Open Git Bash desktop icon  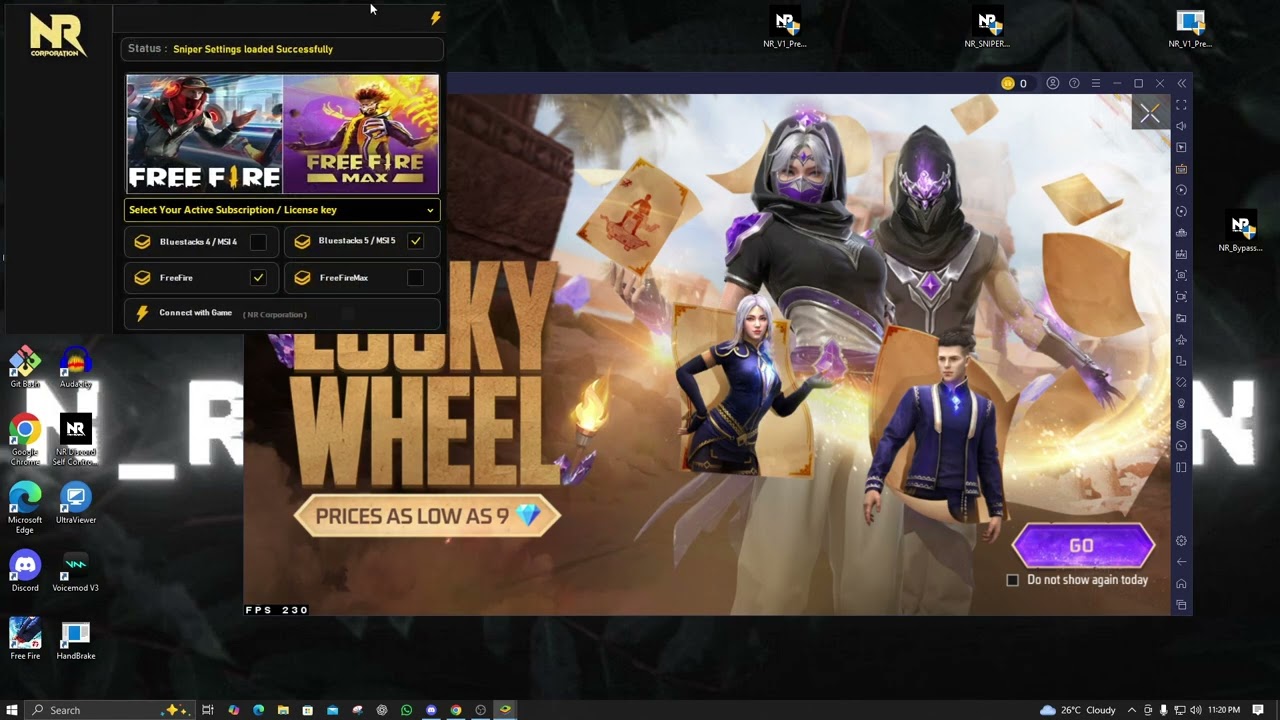coord(25,367)
